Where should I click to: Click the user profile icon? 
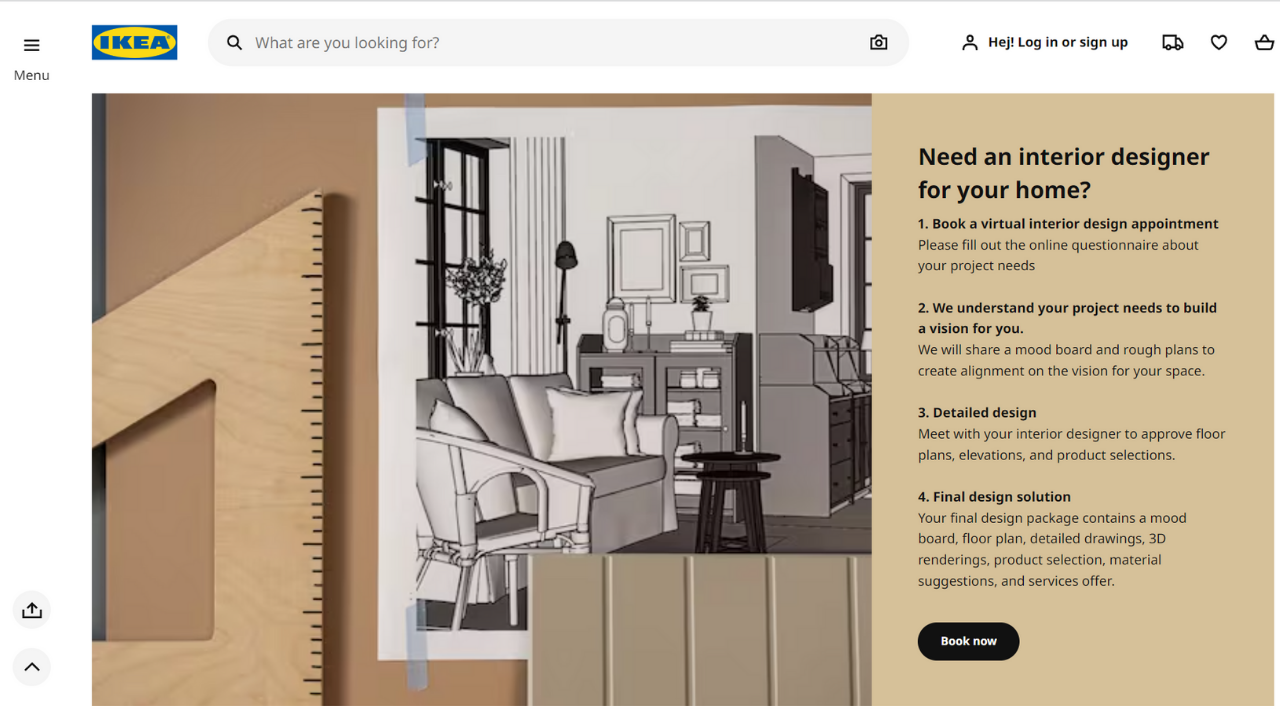tap(969, 43)
